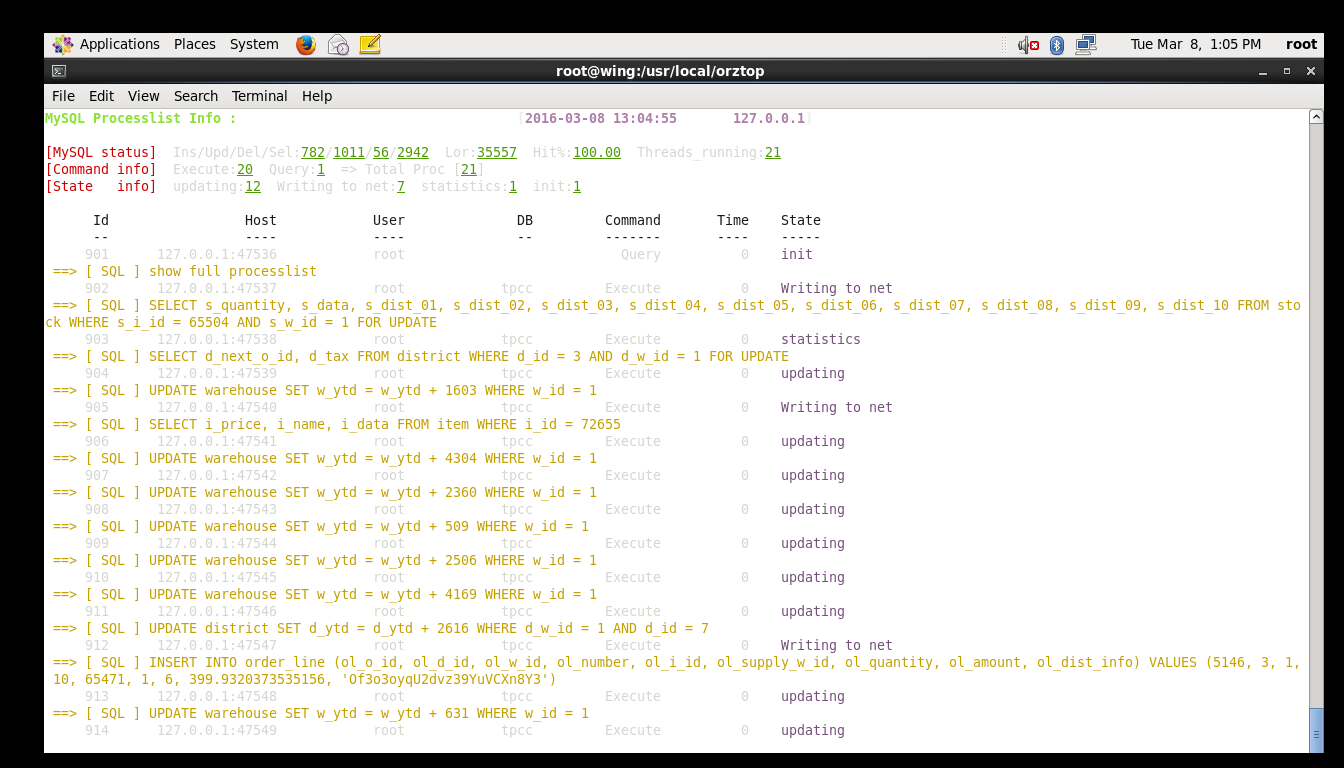Open the View menu in terminal
The width and height of the screenshot is (1344, 768).
143,96
